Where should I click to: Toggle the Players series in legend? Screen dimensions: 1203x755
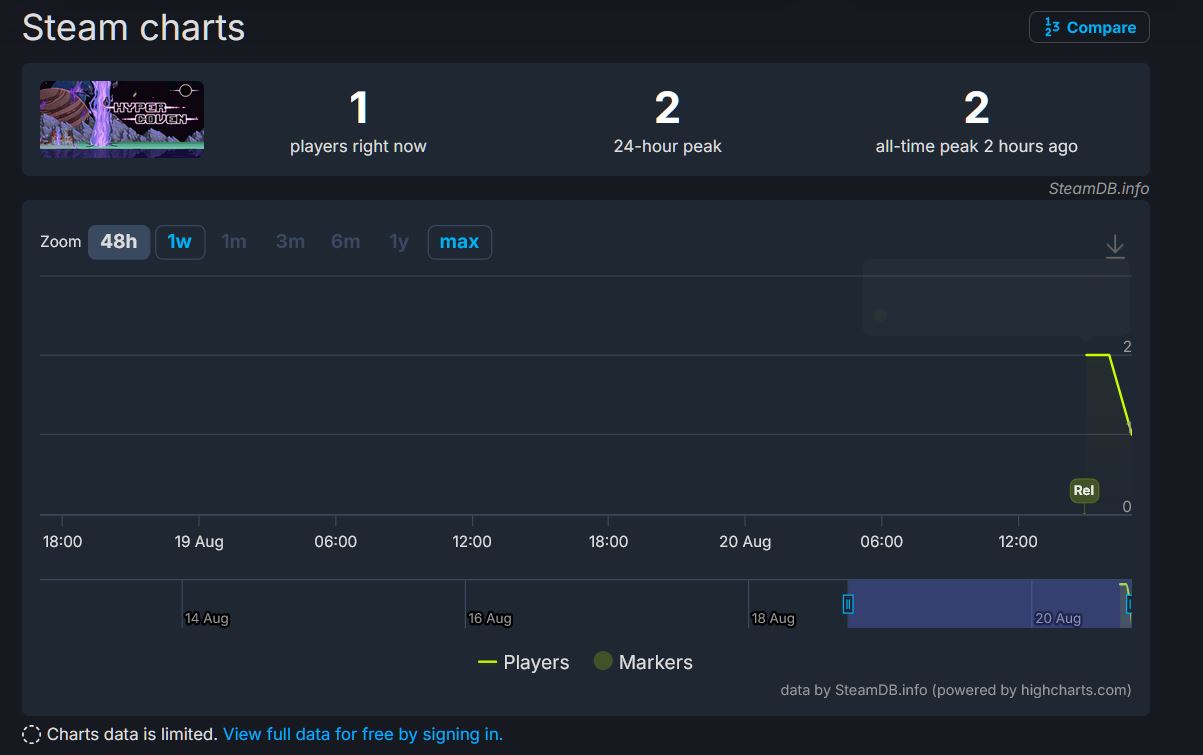(x=524, y=662)
